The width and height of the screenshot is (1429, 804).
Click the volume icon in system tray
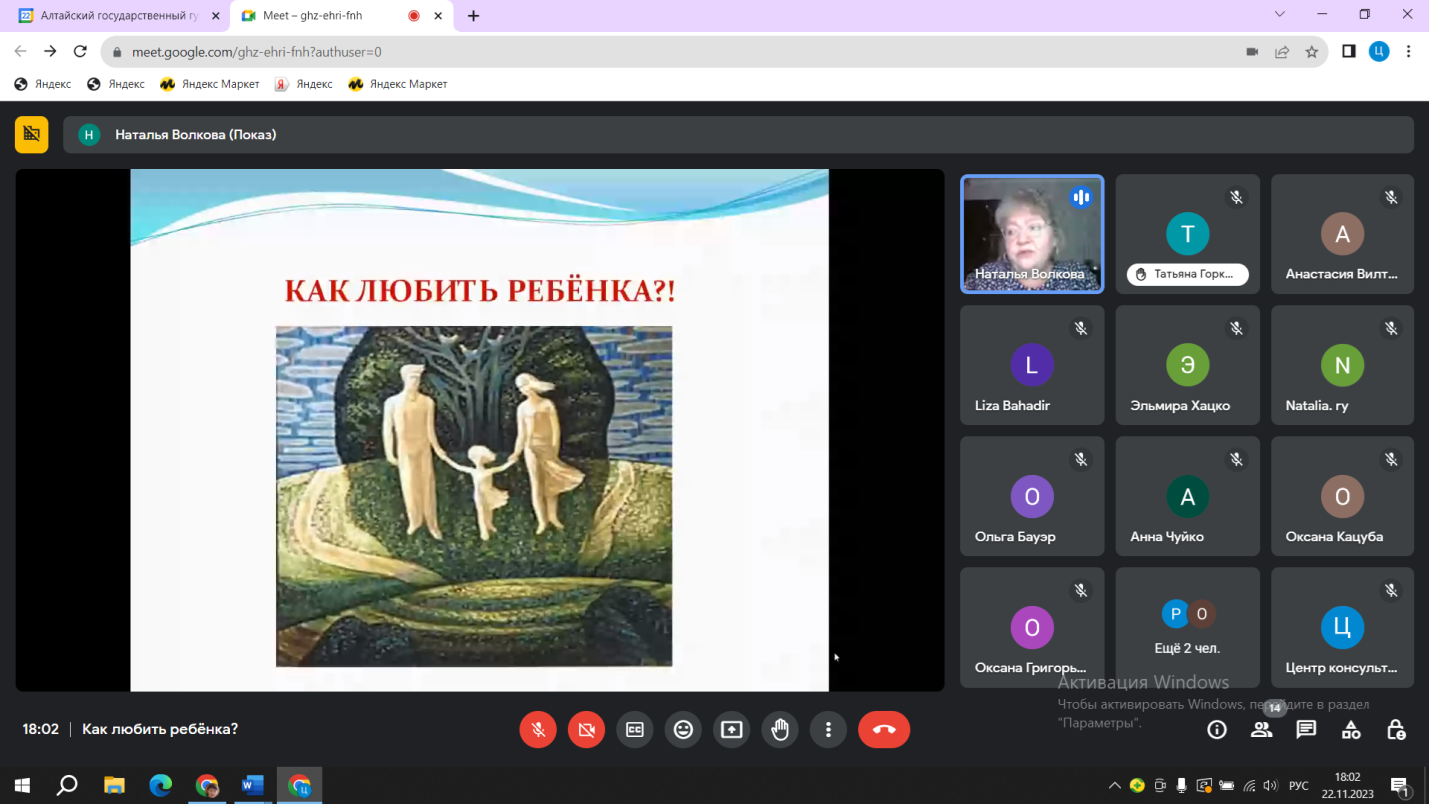[x=1270, y=785]
